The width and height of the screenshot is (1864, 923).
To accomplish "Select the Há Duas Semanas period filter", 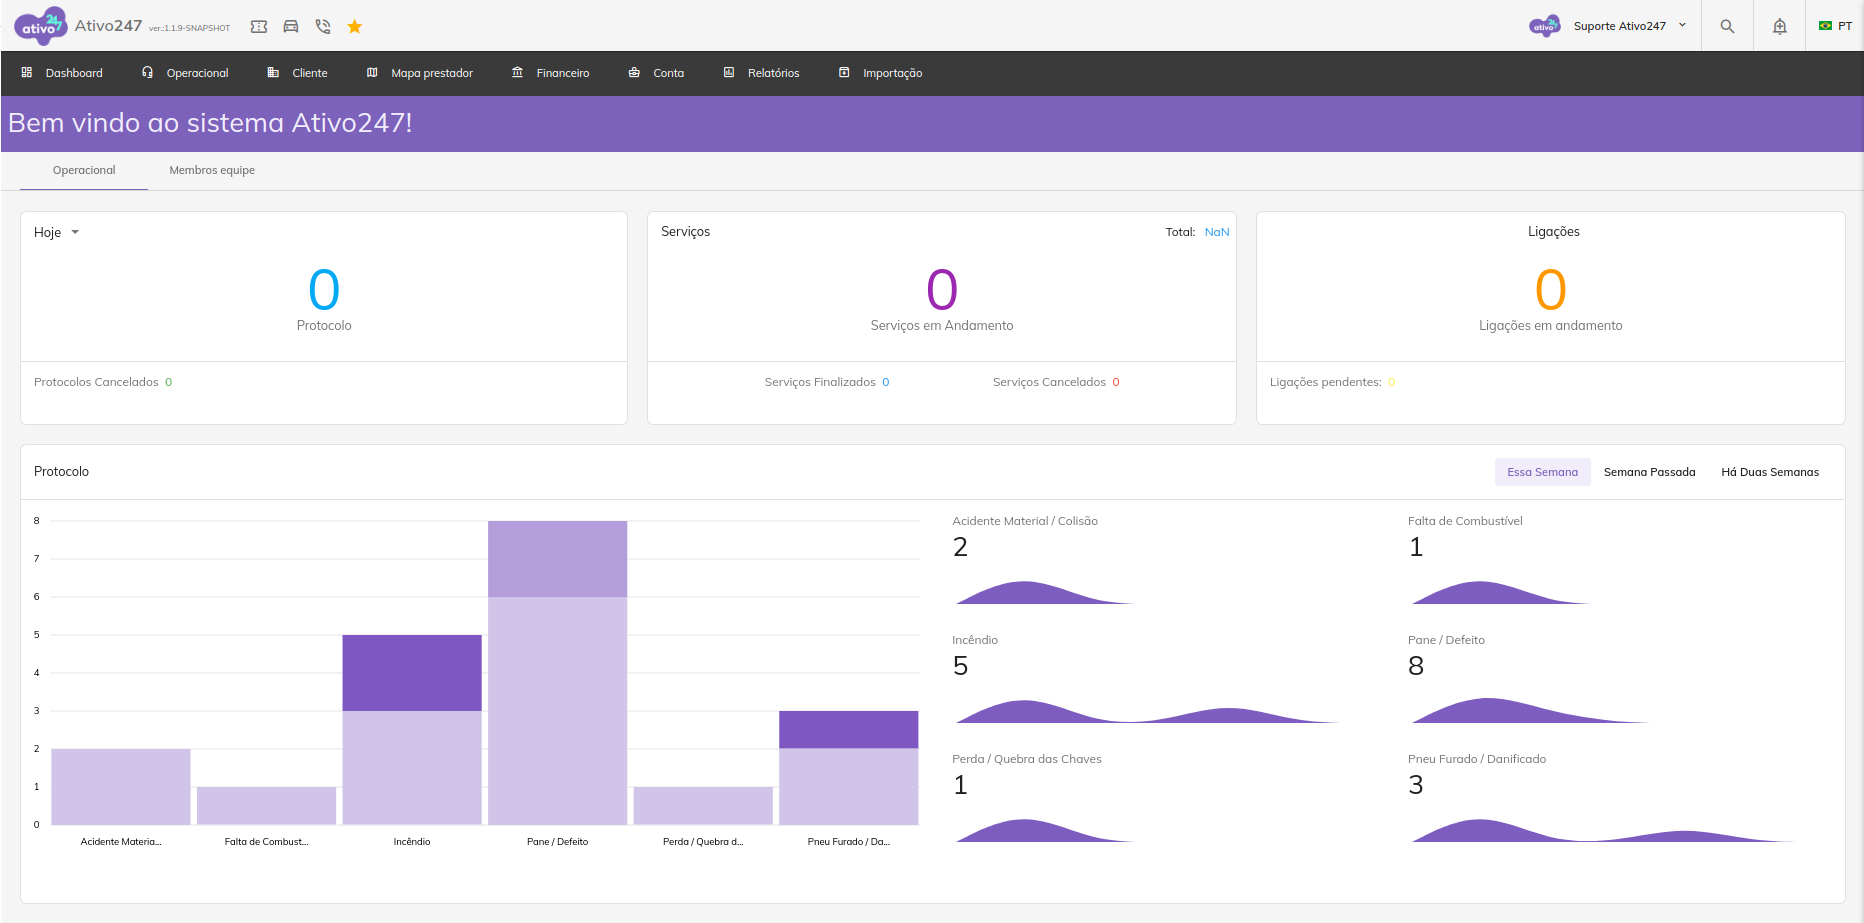I will point(1769,472).
